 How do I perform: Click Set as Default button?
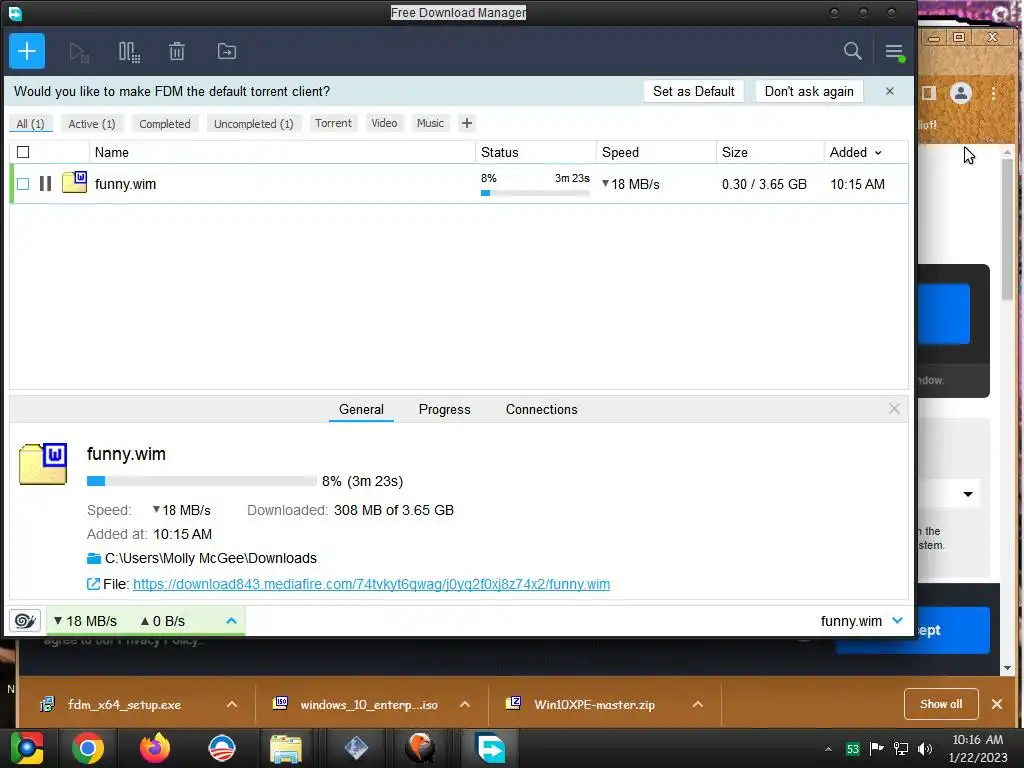point(694,91)
